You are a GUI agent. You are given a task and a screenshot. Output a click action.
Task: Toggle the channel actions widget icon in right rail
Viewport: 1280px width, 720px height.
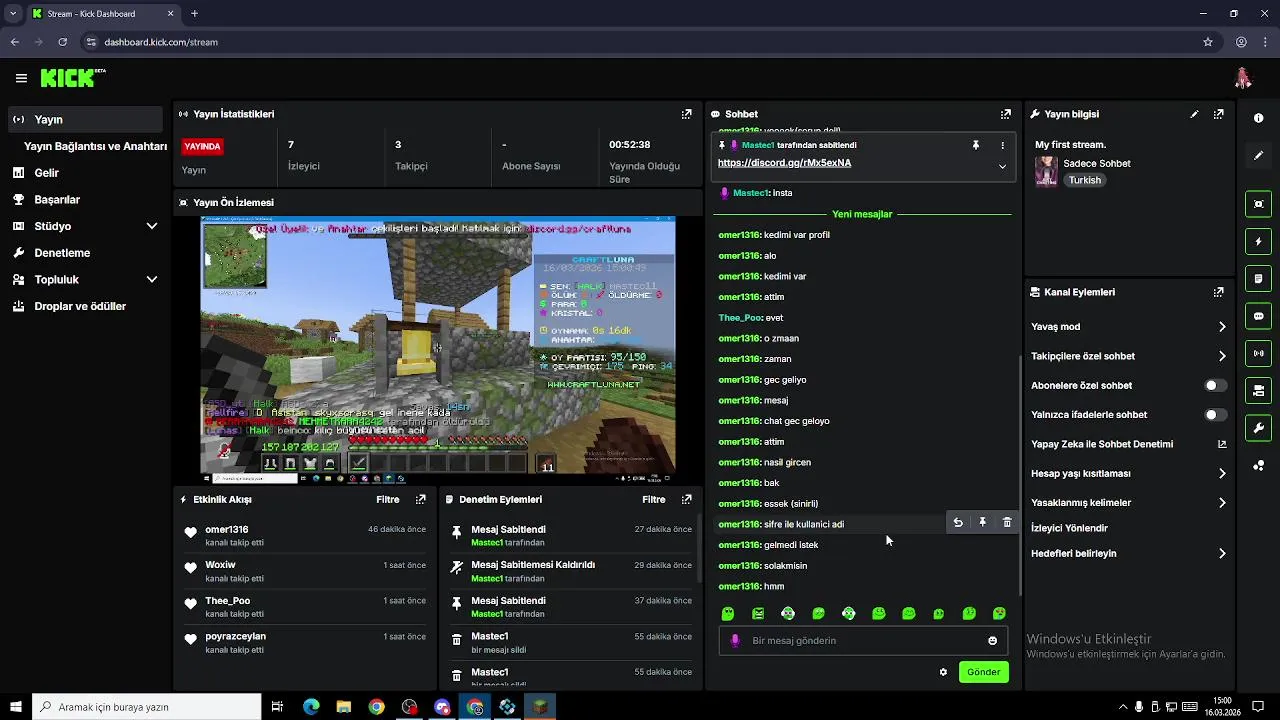[x=1258, y=390]
